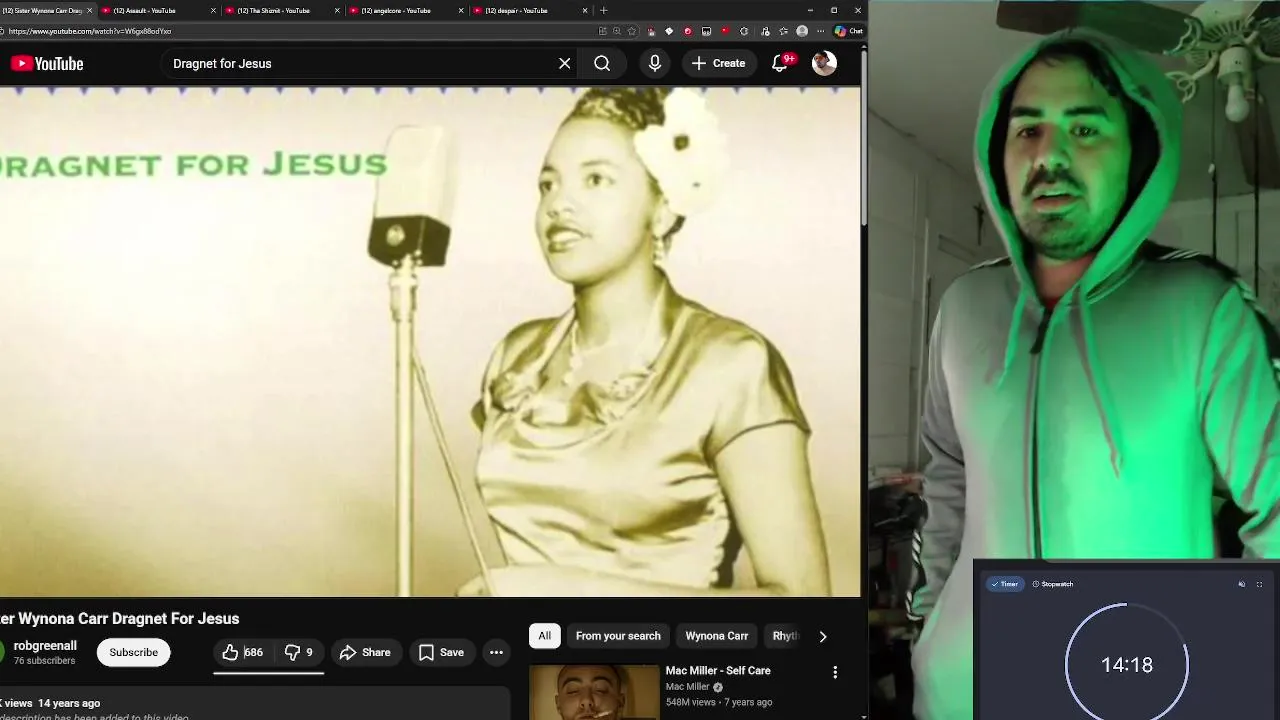Dislike the video (9 dislikes)

pos(298,652)
